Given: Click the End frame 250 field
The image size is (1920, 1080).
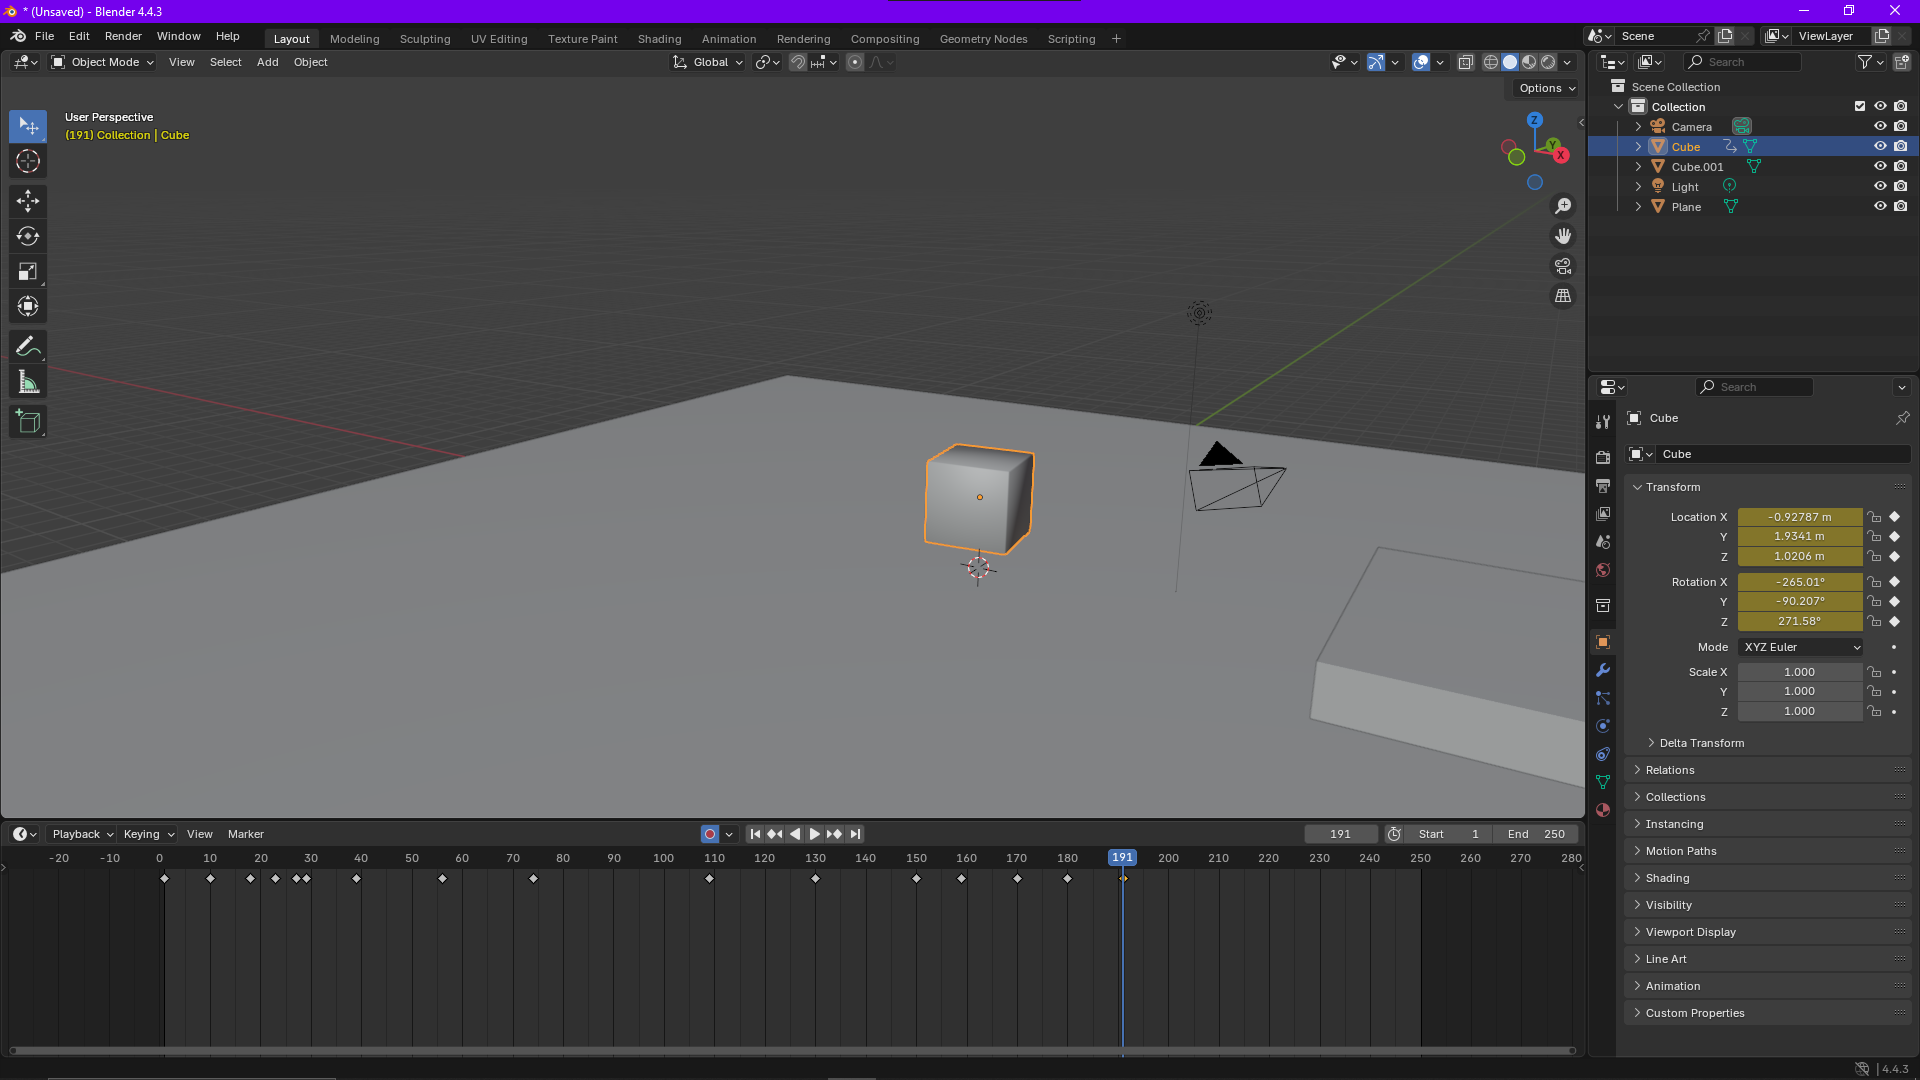Looking at the screenshot, I should (x=1536, y=834).
